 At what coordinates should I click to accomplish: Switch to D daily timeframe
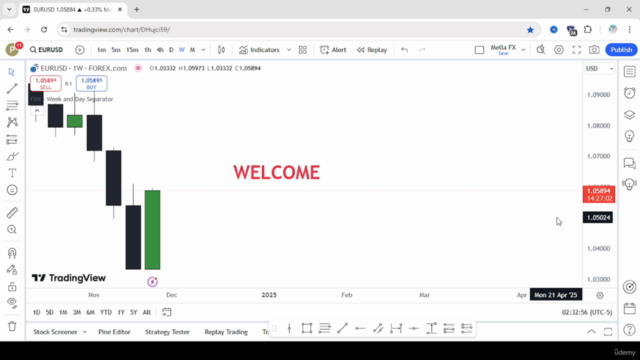tap(171, 50)
